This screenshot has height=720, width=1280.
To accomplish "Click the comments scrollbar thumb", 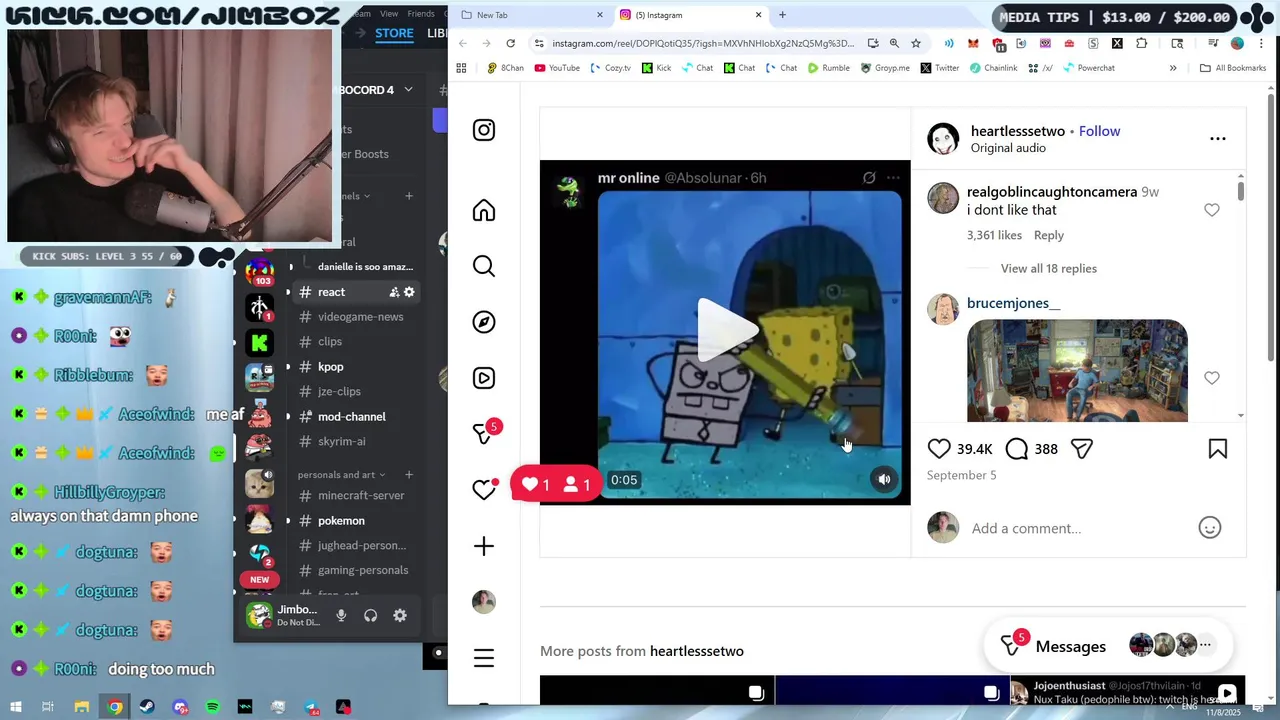I will [1241, 190].
